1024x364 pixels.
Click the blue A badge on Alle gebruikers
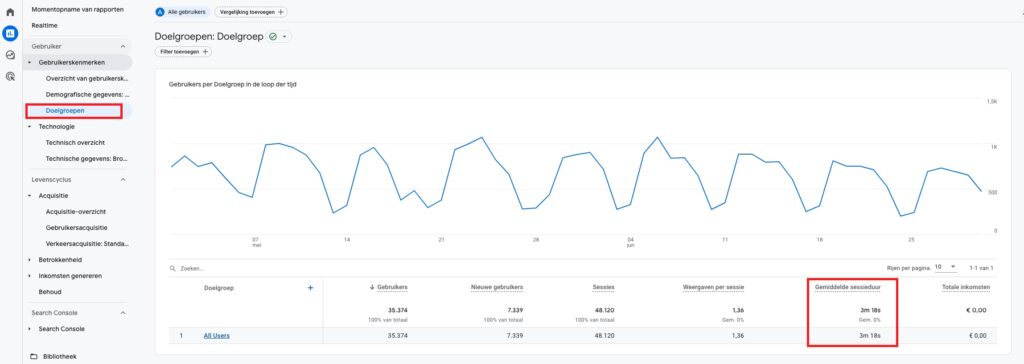160,12
